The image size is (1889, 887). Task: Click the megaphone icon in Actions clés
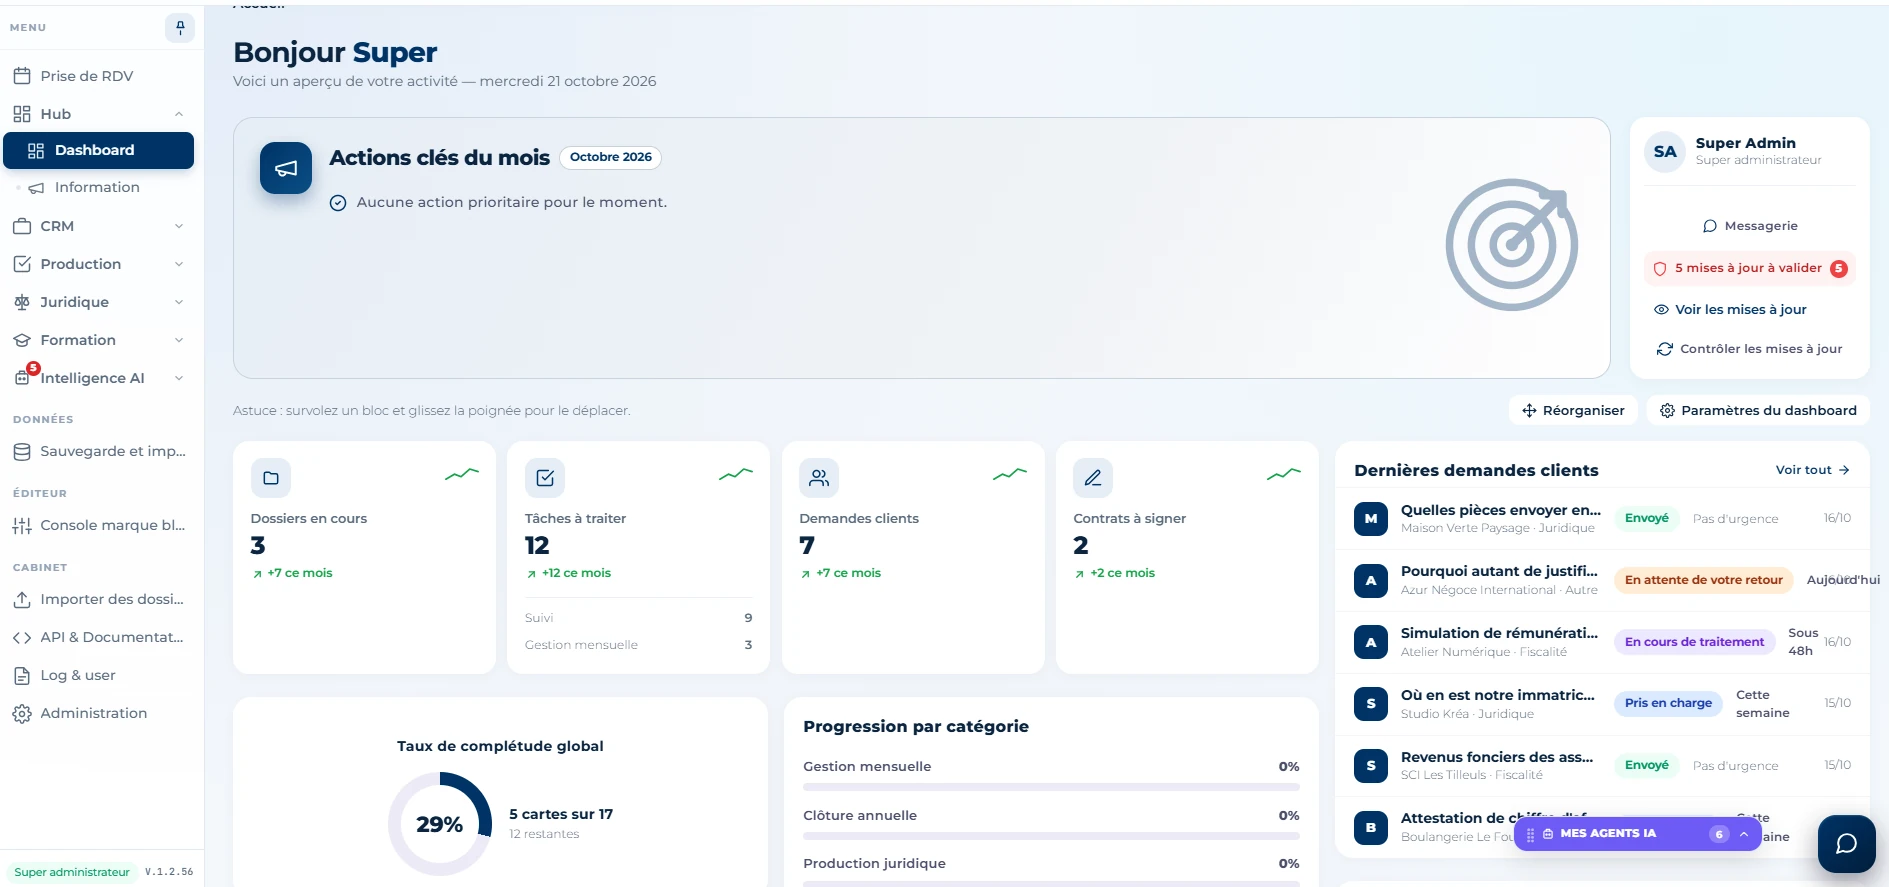[x=286, y=168]
